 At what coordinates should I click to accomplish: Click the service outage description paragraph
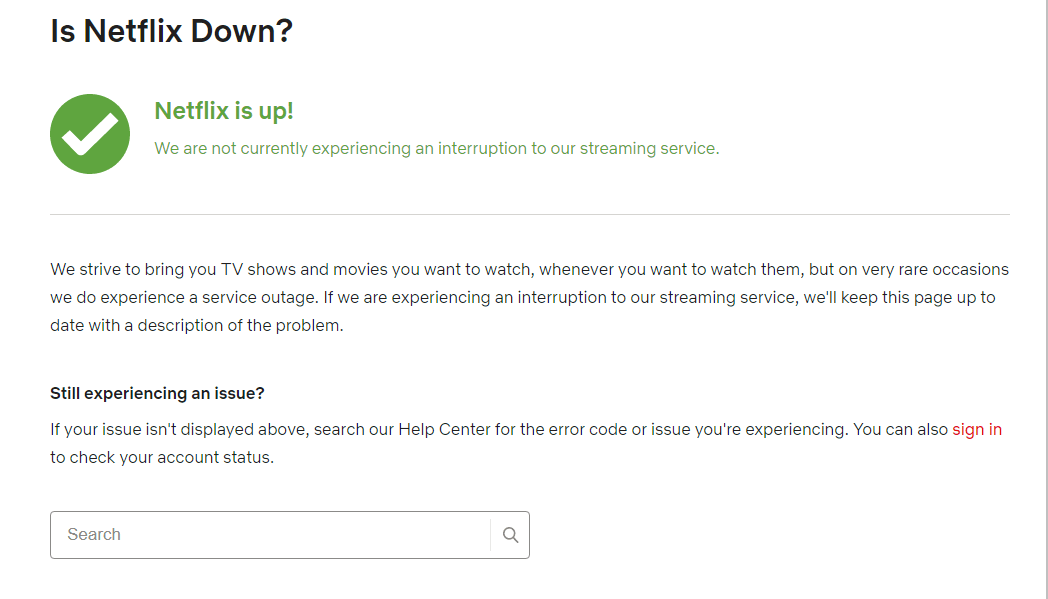click(x=529, y=297)
